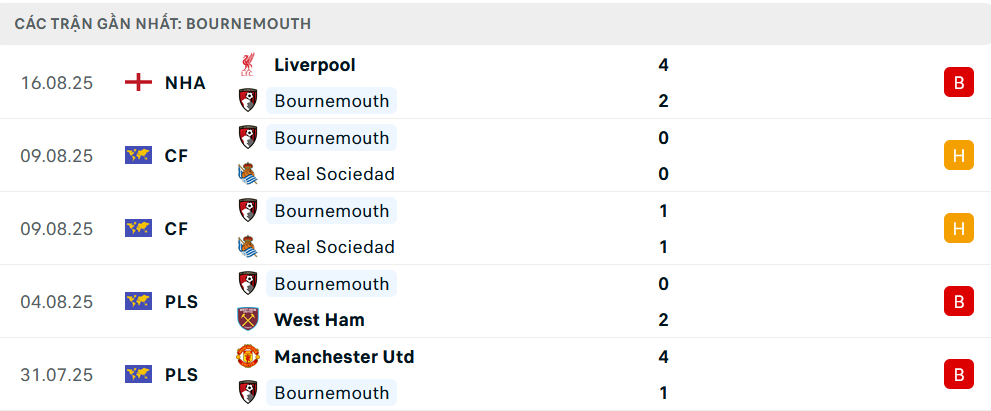Screen dimensions: 991x411
Task: Click the West Ham club crest
Action: [247, 320]
